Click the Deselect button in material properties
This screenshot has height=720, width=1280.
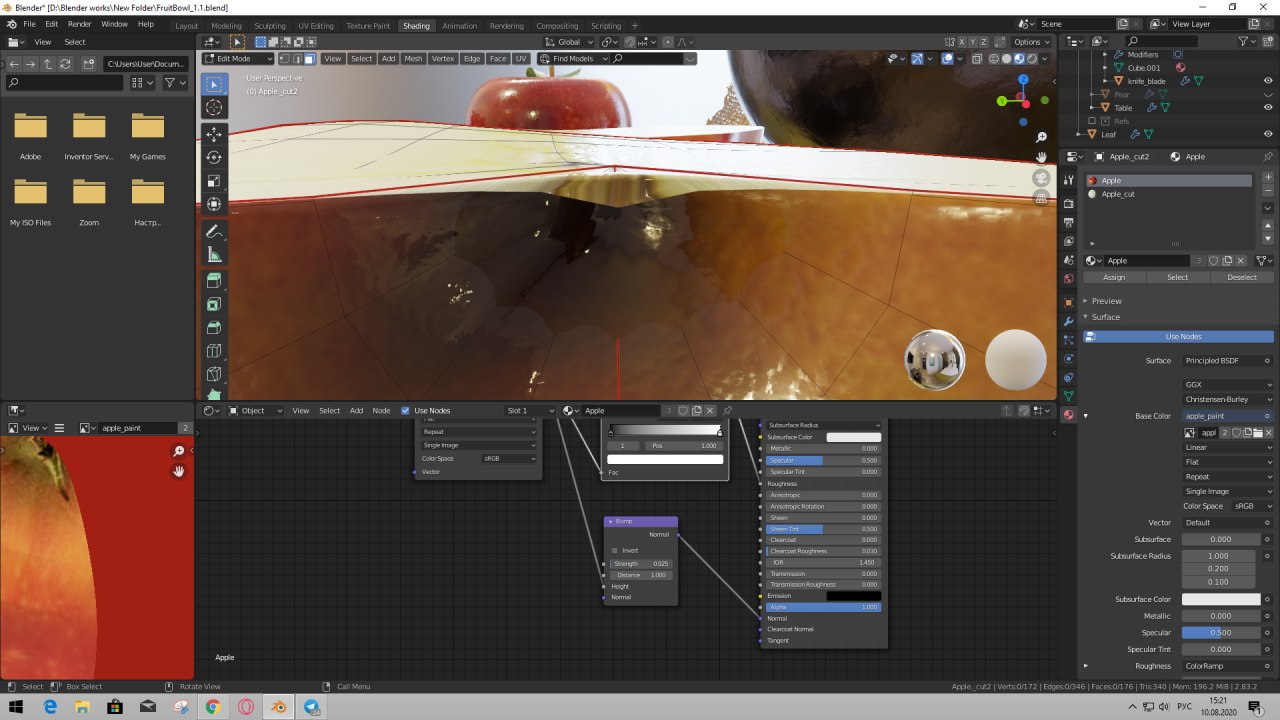(1242, 277)
